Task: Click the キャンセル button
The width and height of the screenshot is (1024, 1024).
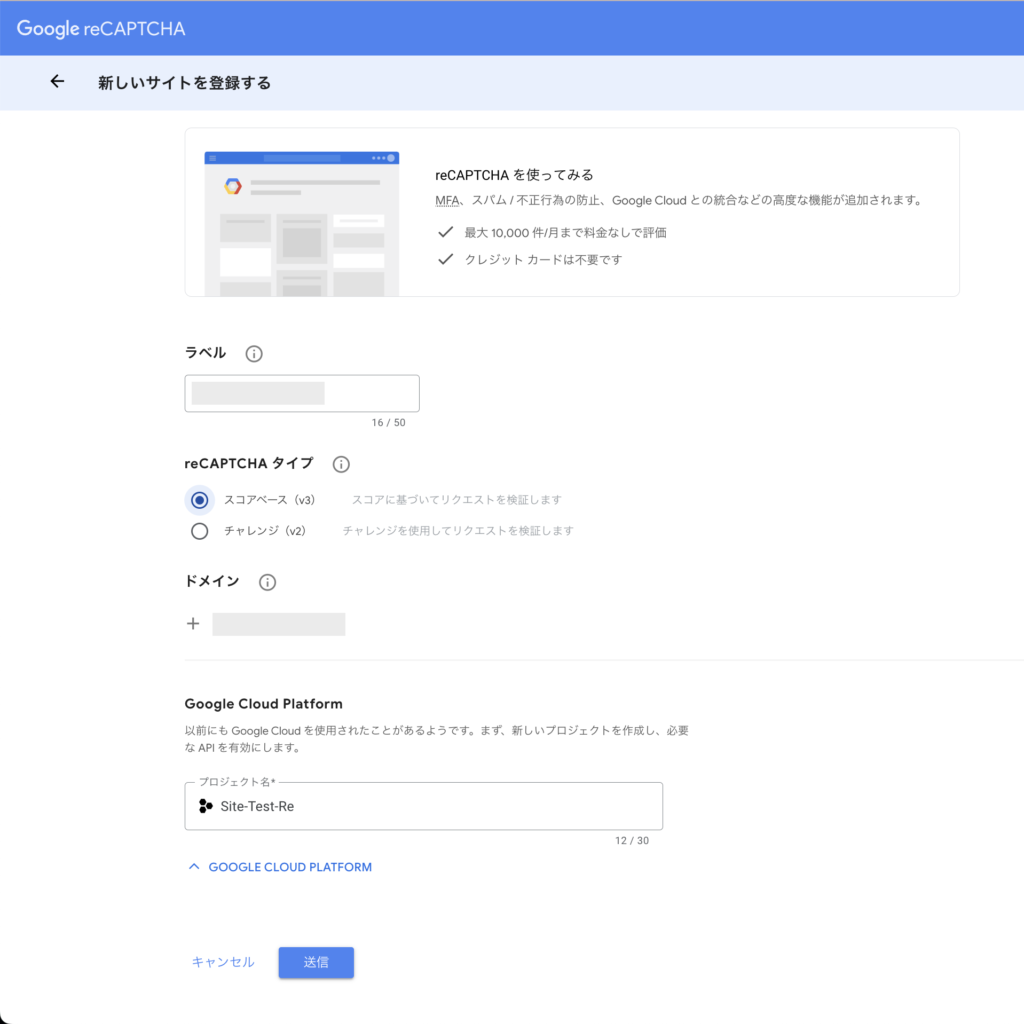Action: click(x=223, y=962)
